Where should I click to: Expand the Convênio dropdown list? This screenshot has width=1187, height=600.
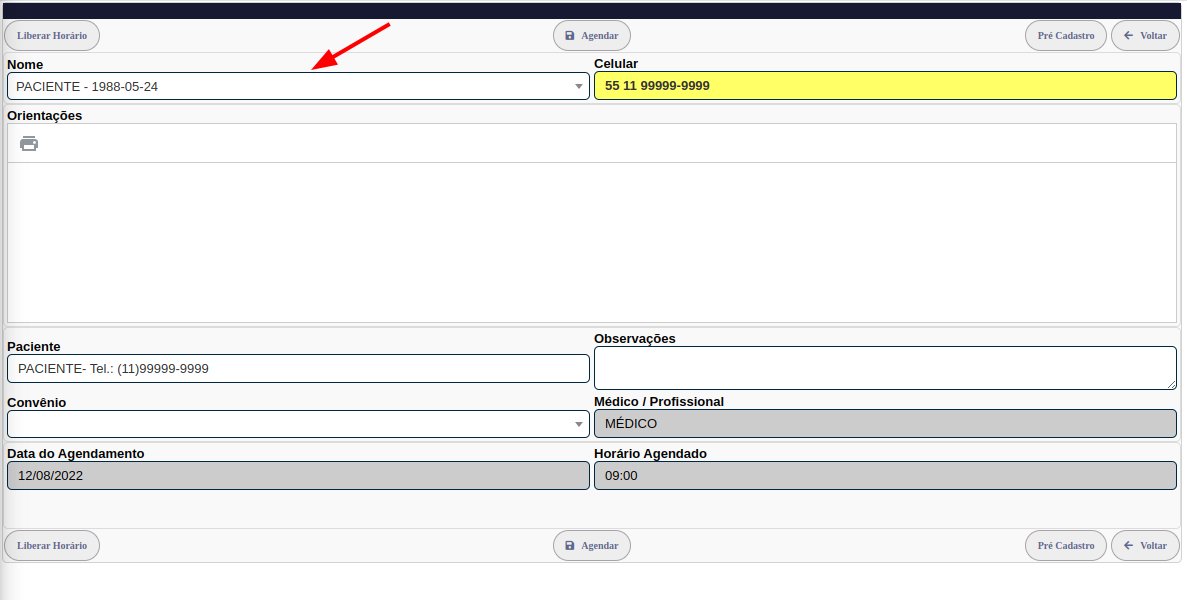(298, 425)
